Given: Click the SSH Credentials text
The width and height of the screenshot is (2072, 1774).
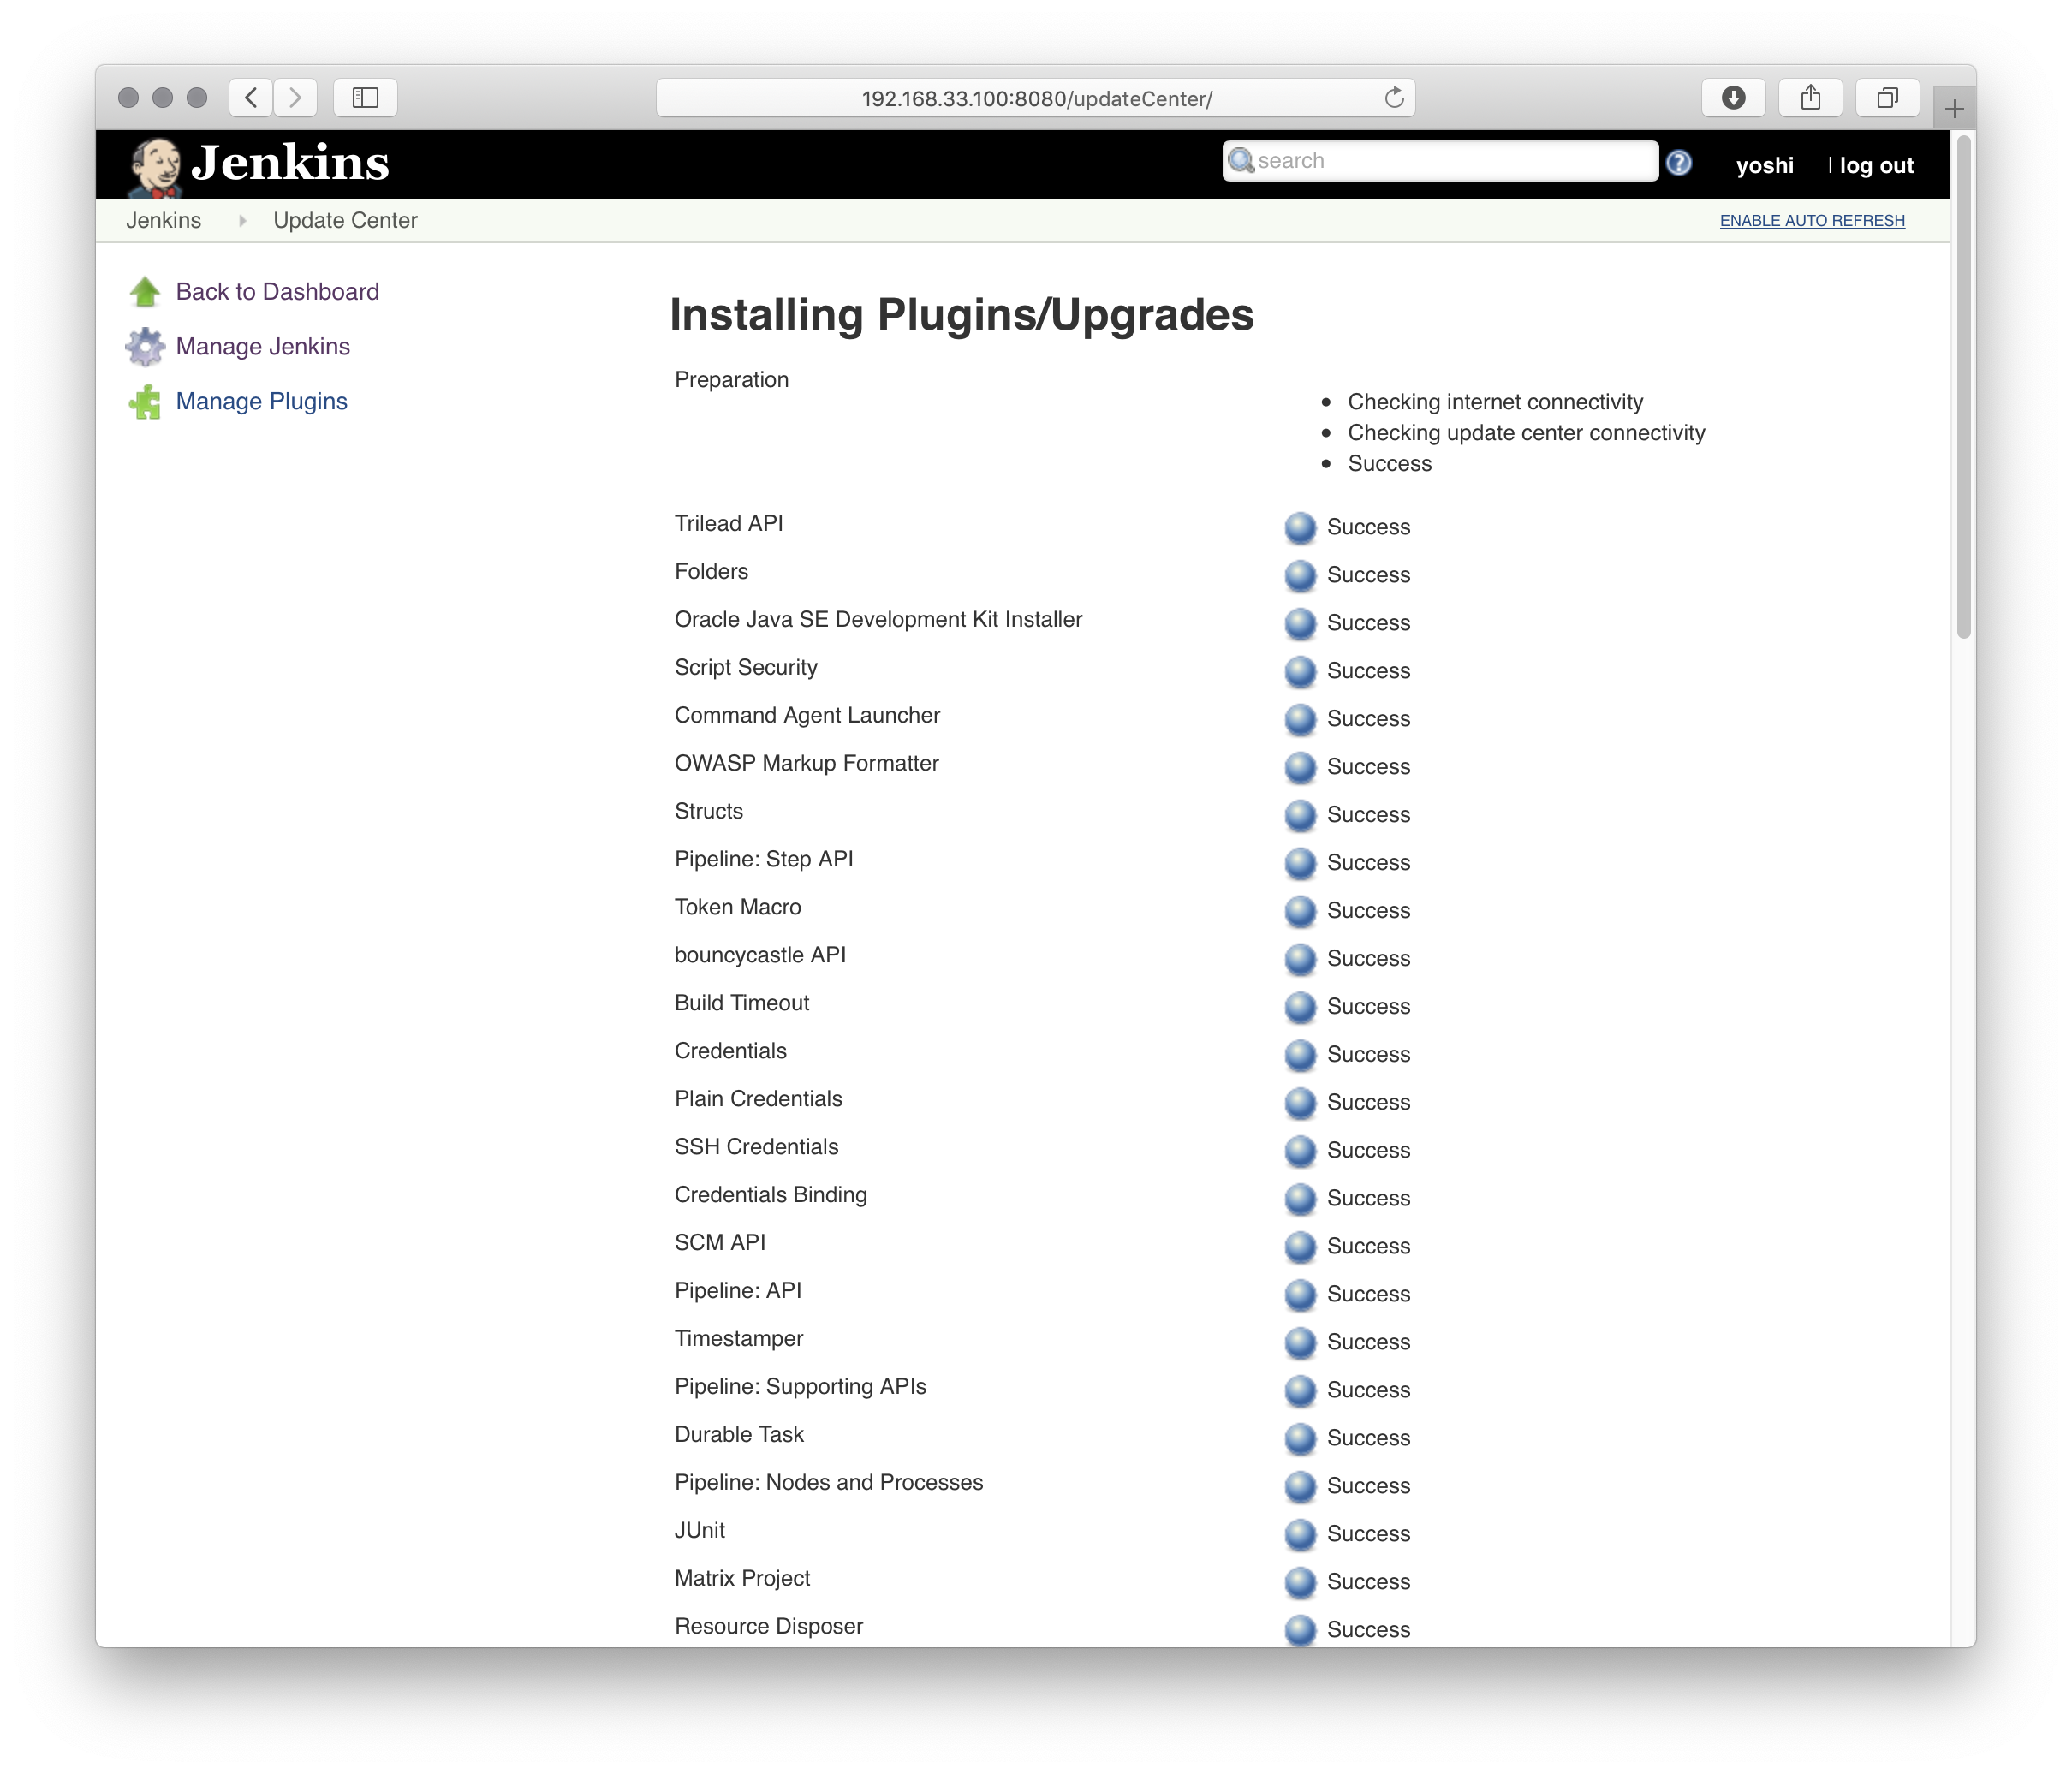Looking at the screenshot, I should click(756, 1148).
